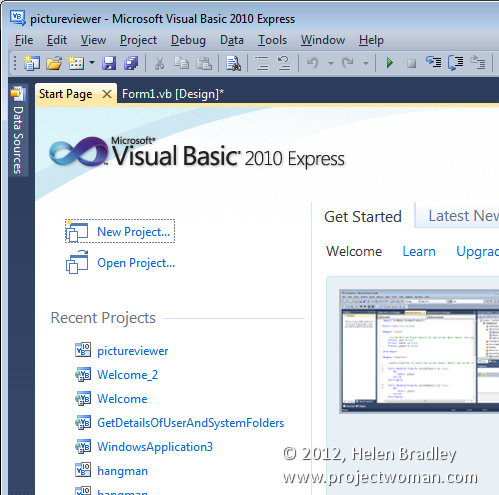The width and height of the screenshot is (499, 495).
Task: Open recent project GetDetailsOfUserAndSystemFolders
Action: point(190,423)
